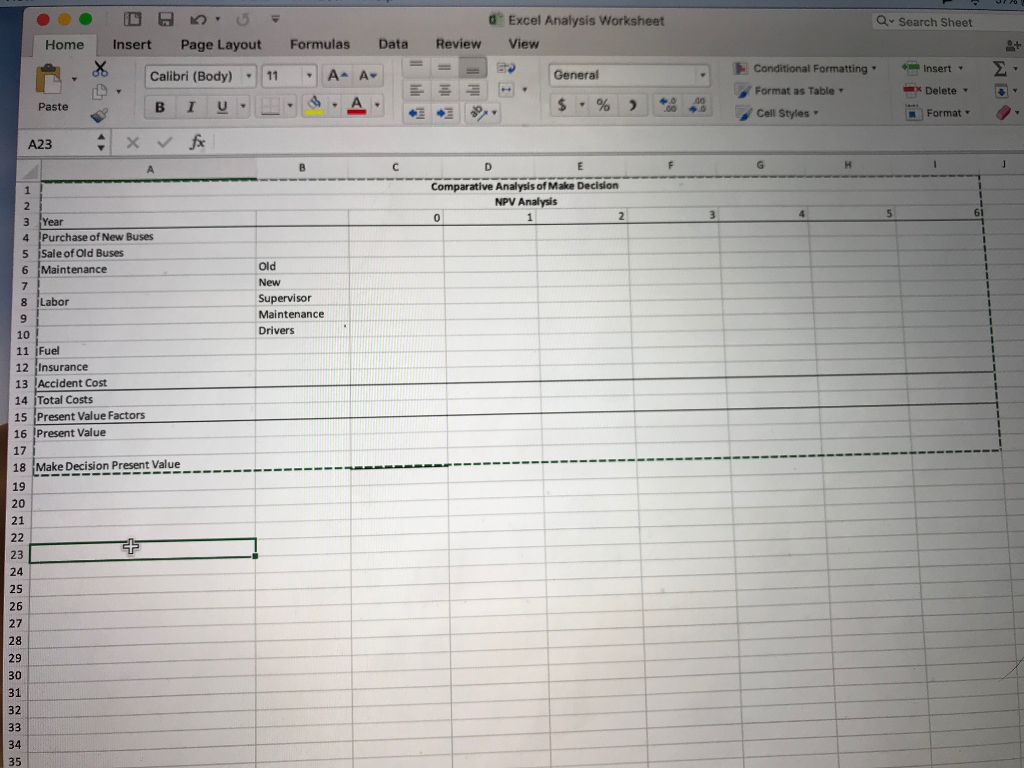Increase font size with A up icon
Screen dimensions: 1024x768
[x=337, y=76]
